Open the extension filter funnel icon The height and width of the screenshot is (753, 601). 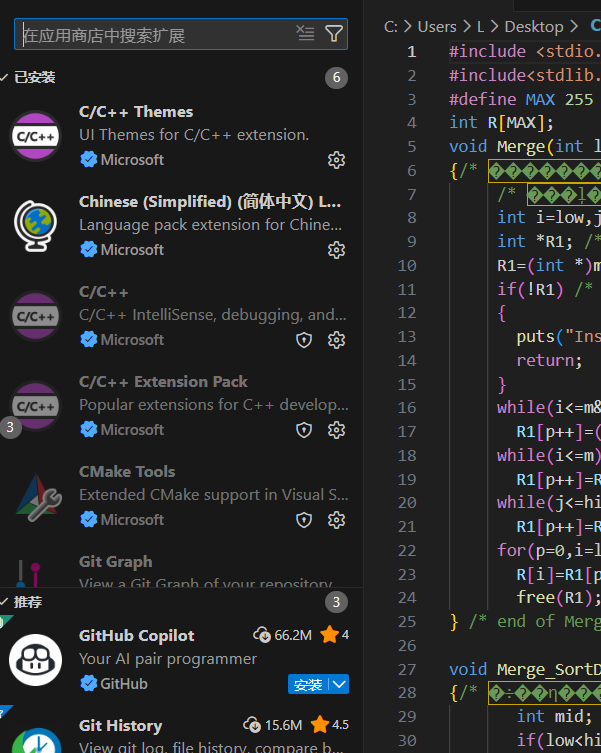(x=334, y=34)
